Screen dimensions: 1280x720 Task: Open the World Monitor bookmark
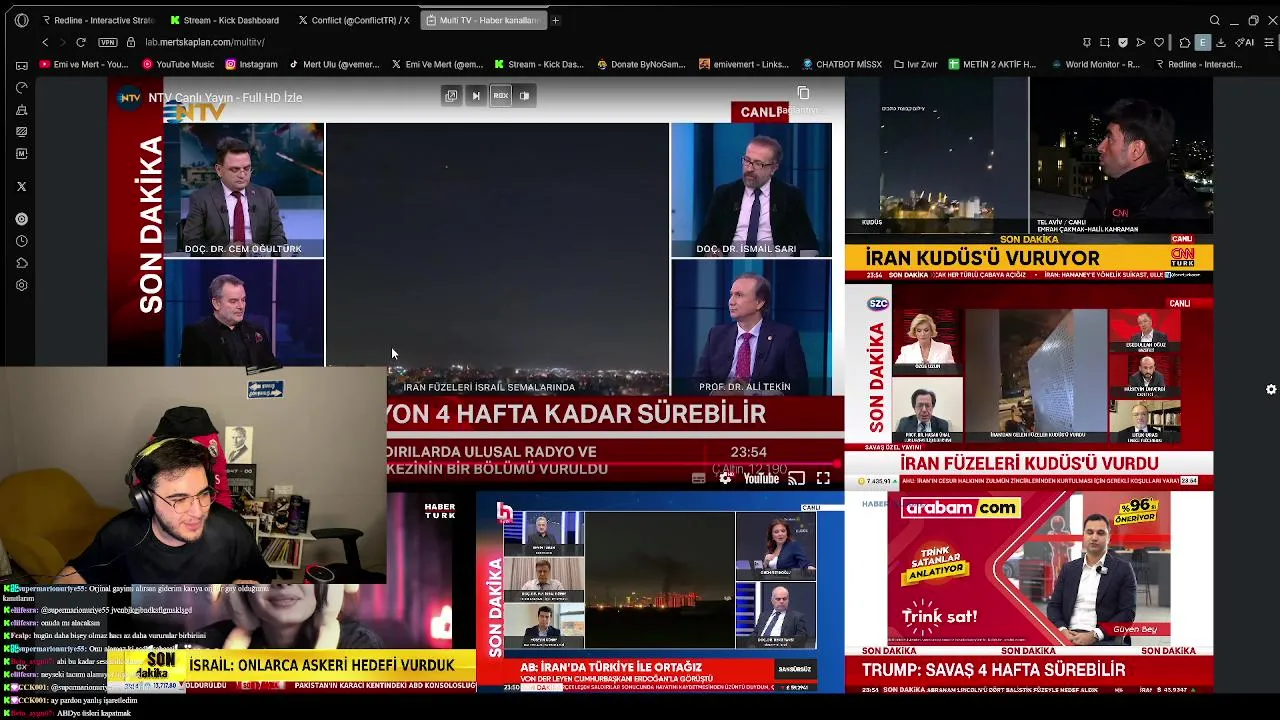pos(1095,64)
